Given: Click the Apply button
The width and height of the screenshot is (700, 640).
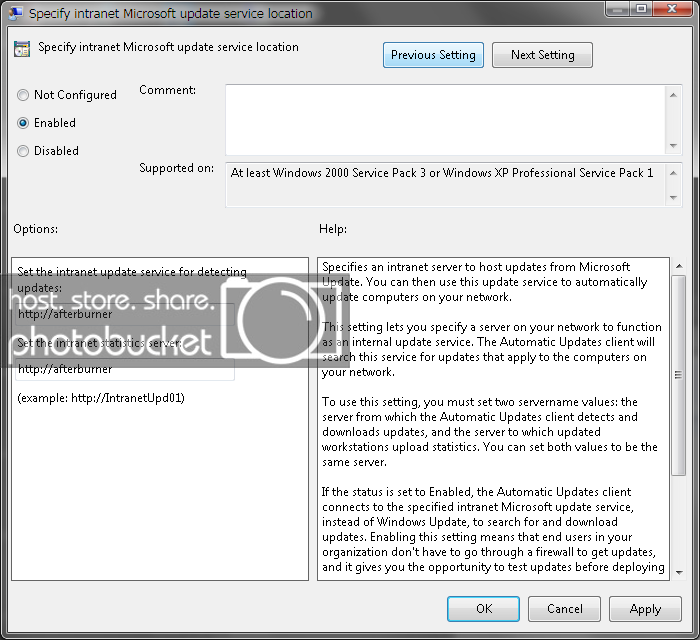Looking at the screenshot, I should click(x=645, y=609).
